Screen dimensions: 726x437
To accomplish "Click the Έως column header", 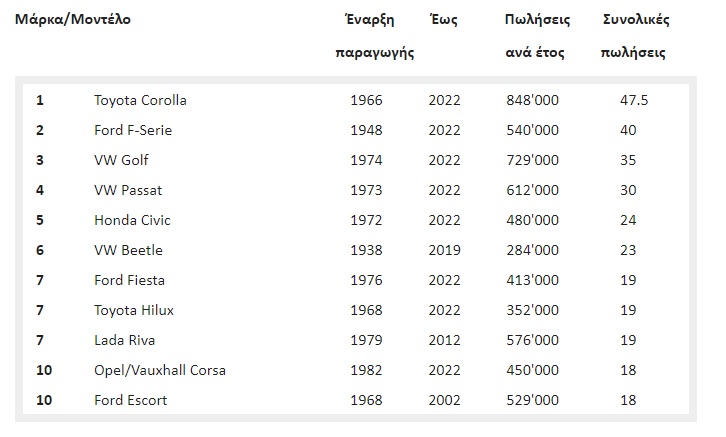I will click(x=443, y=21).
